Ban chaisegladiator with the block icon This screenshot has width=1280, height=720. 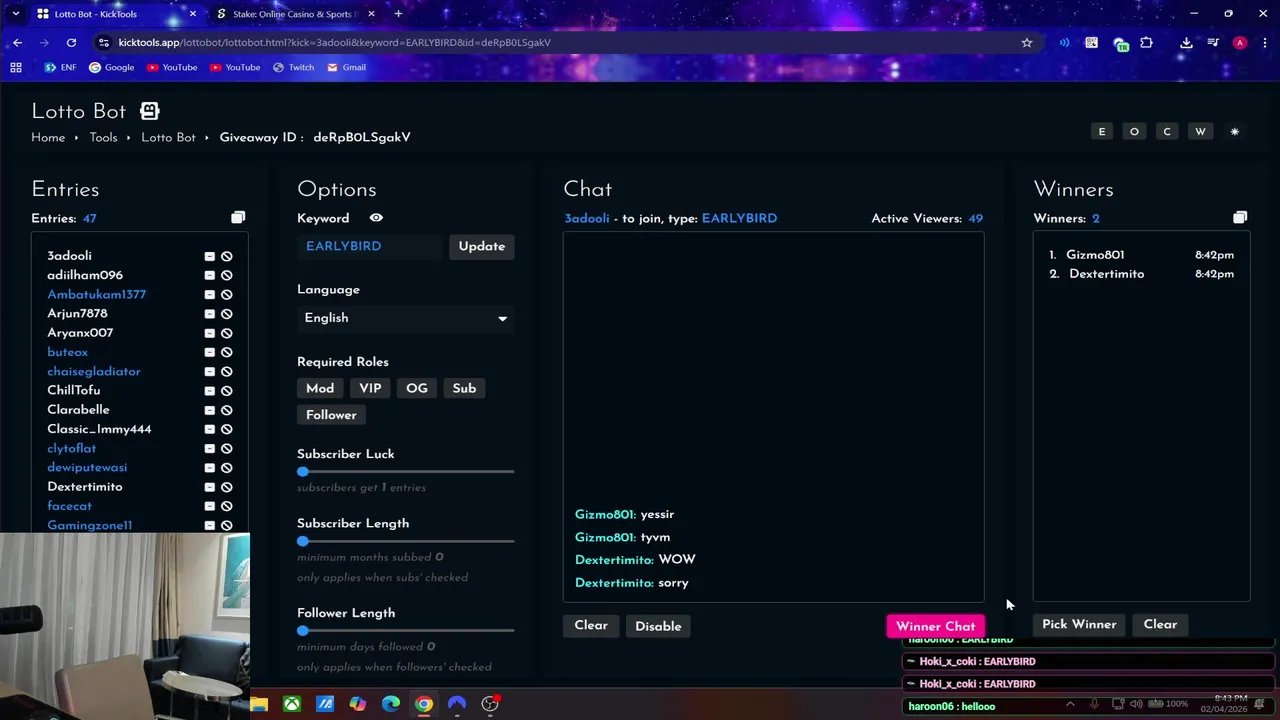tap(227, 372)
